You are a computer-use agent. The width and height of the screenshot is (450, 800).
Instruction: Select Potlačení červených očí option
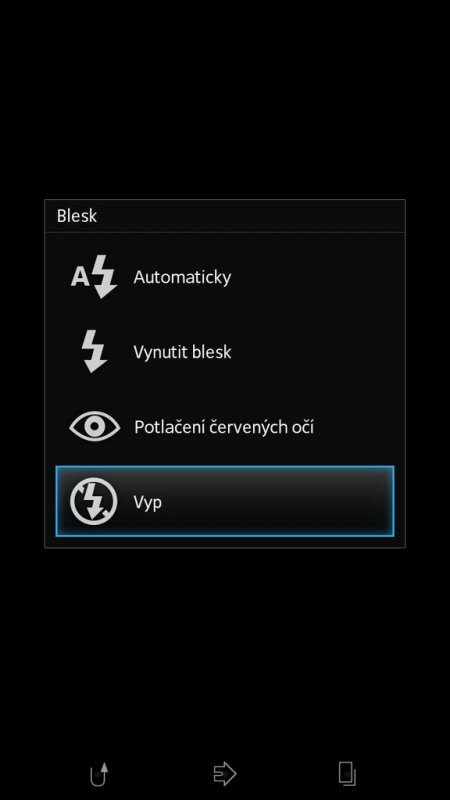[224, 427]
